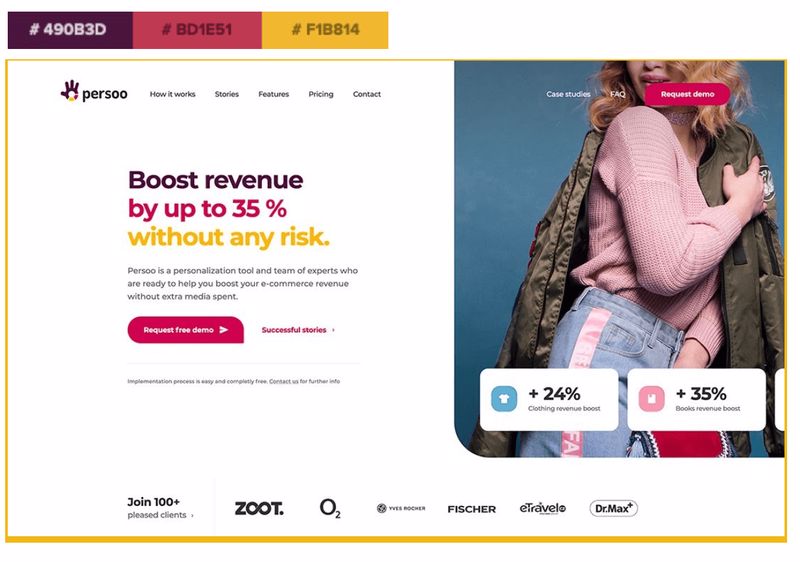800x562 pixels.
Task: Click the ZOOT client logo
Action: point(259,508)
